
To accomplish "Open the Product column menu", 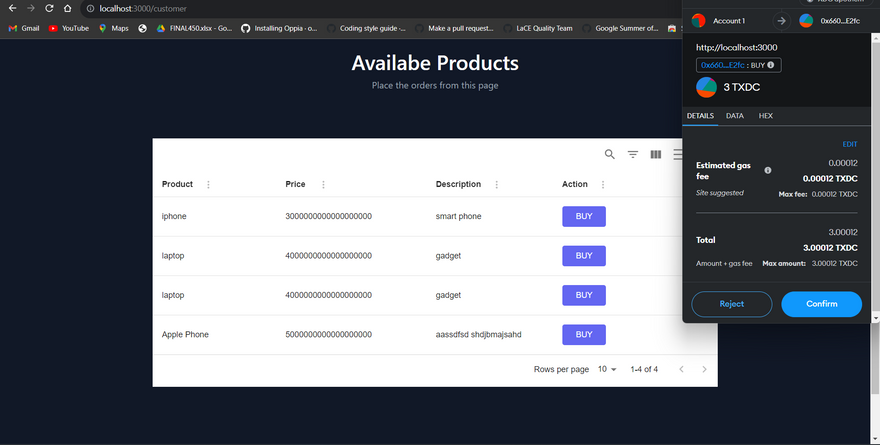I will pos(208,185).
